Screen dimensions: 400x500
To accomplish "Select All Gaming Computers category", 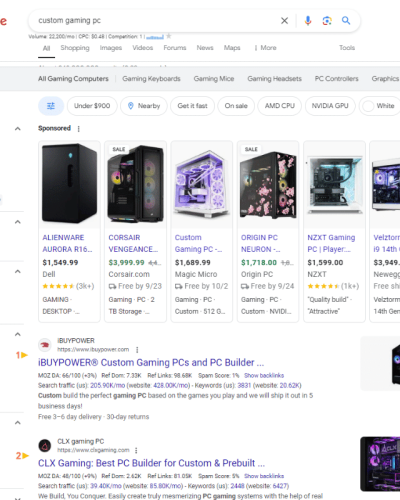I will 73,79.
